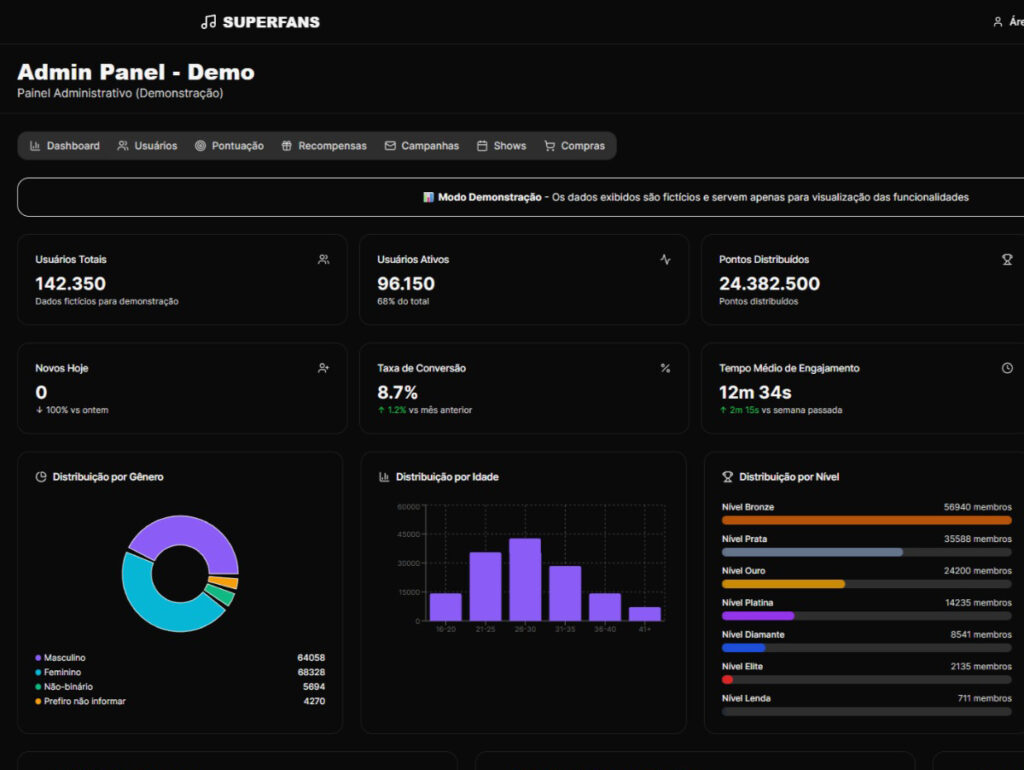Open the Shows tab
Viewport: 1024px width, 770px height.
point(502,146)
